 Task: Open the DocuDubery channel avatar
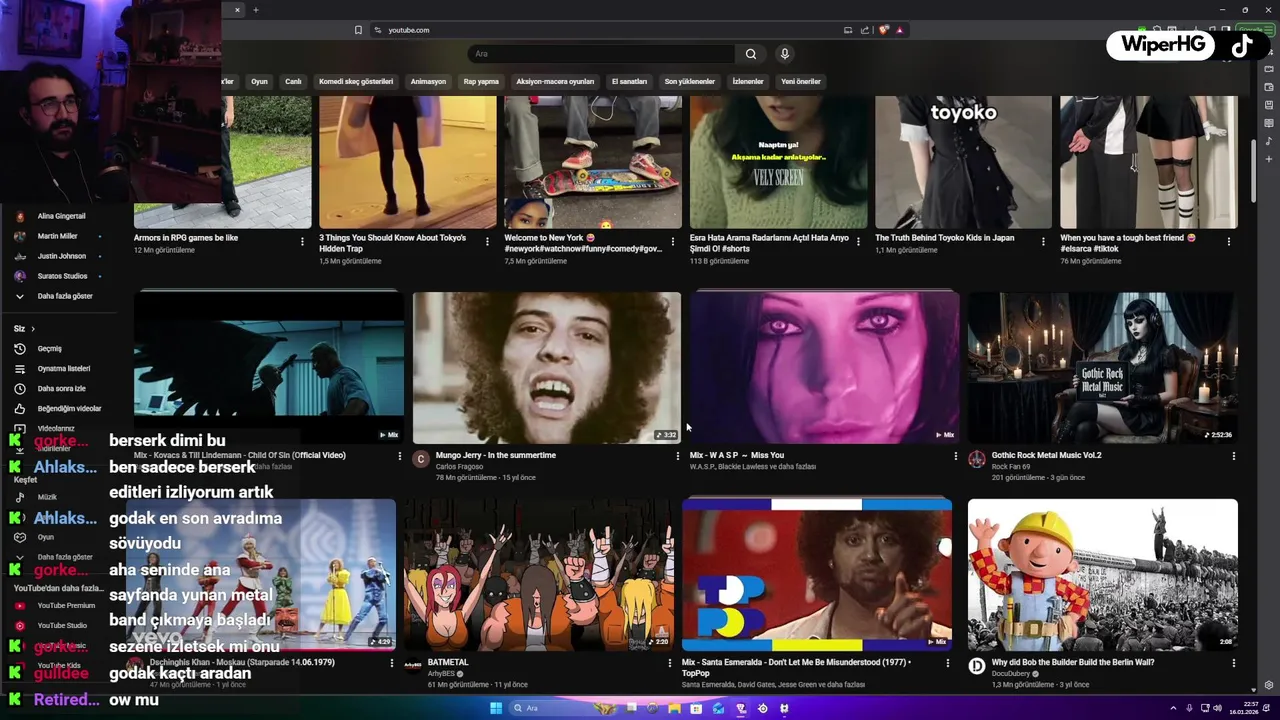pos(977,666)
